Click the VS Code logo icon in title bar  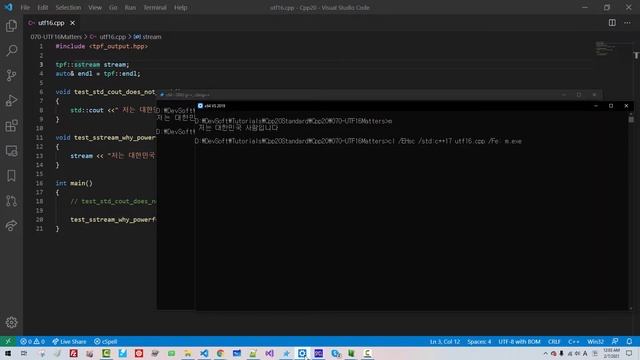click(x=8, y=7)
